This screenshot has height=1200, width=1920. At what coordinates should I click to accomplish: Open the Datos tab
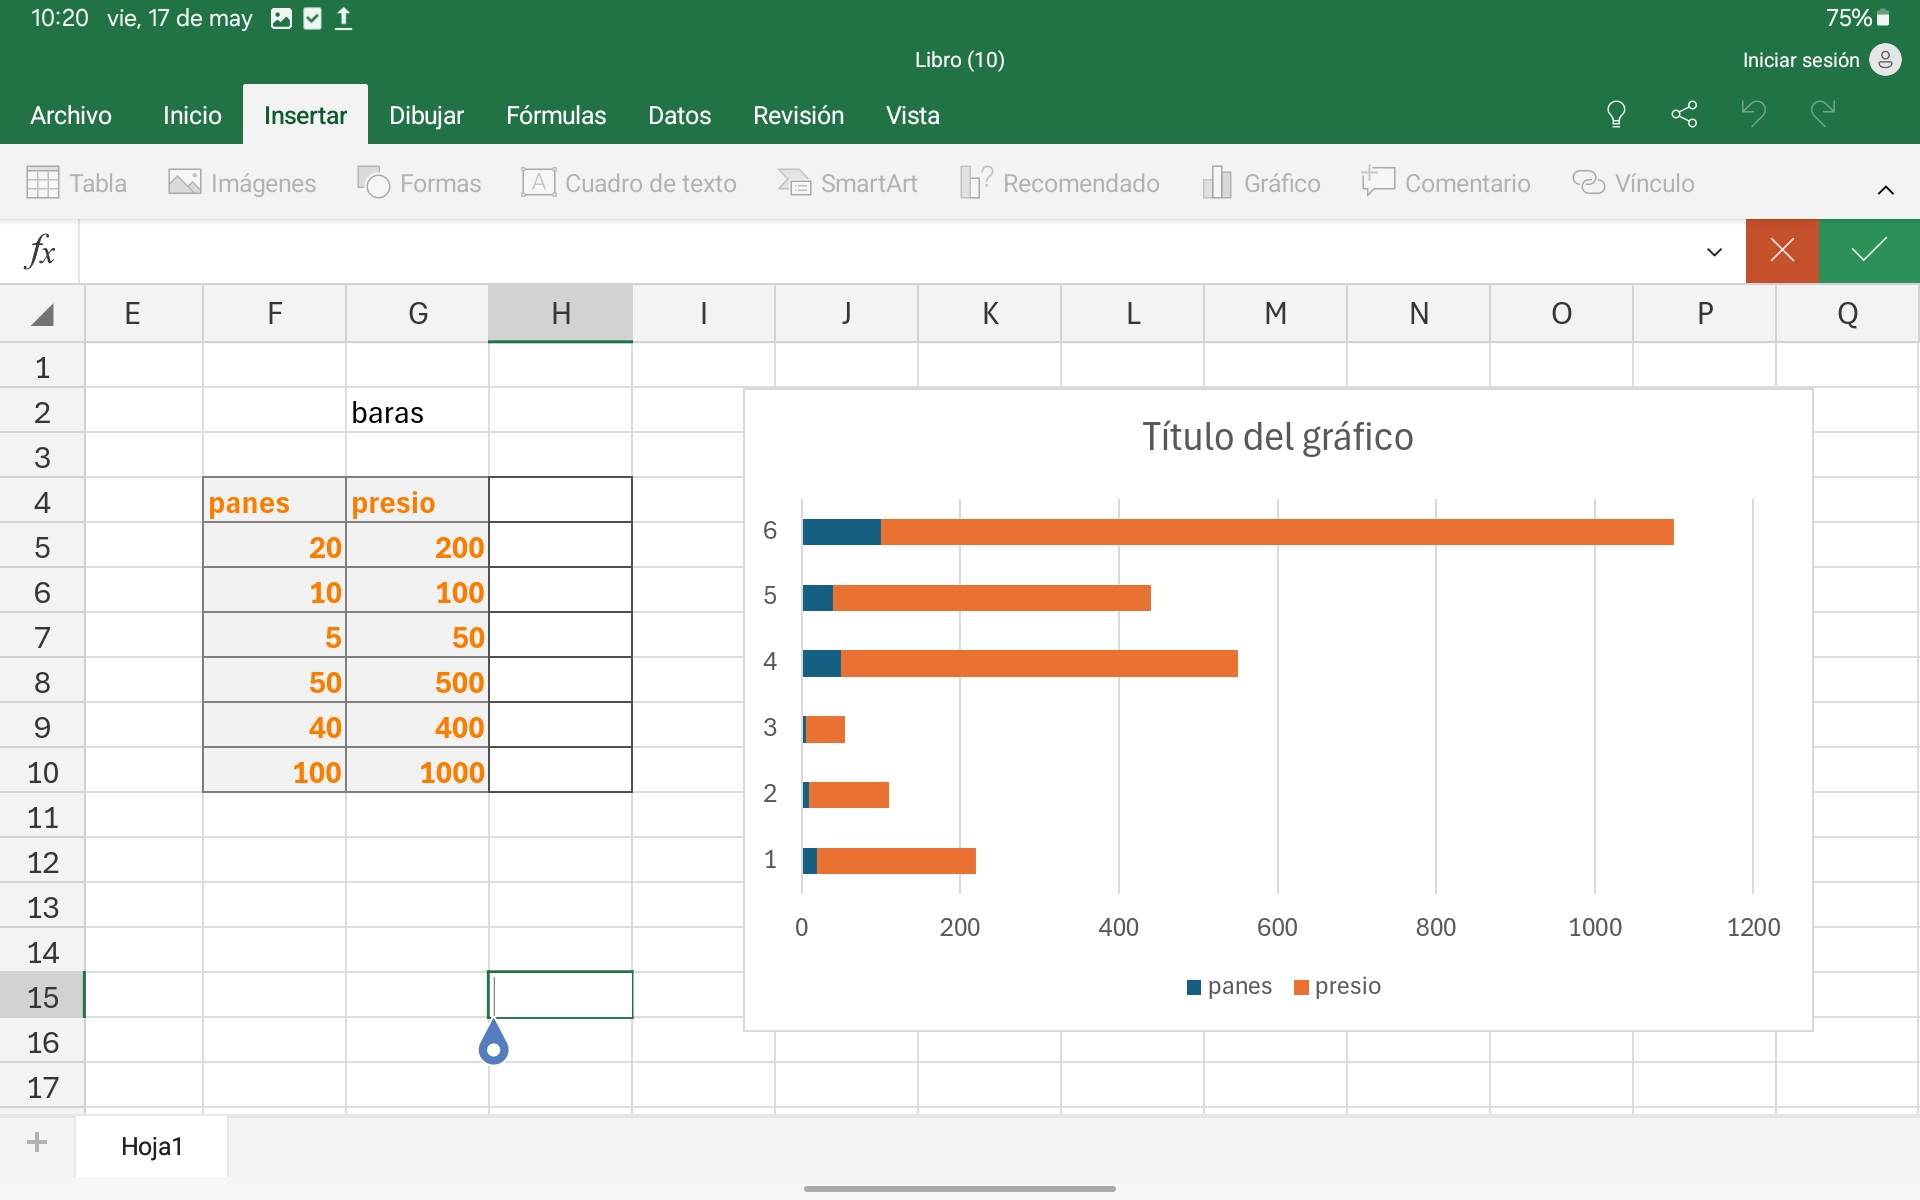pos(679,116)
